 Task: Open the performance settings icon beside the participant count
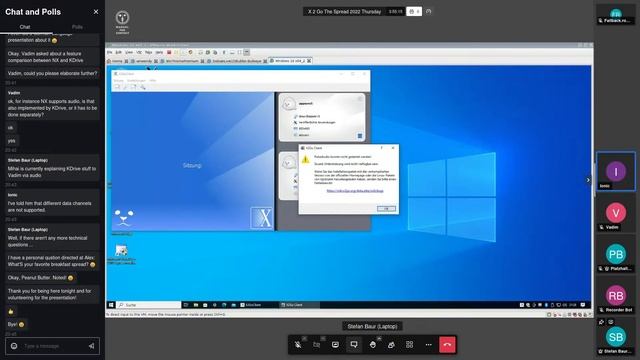[x=429, y=12]
